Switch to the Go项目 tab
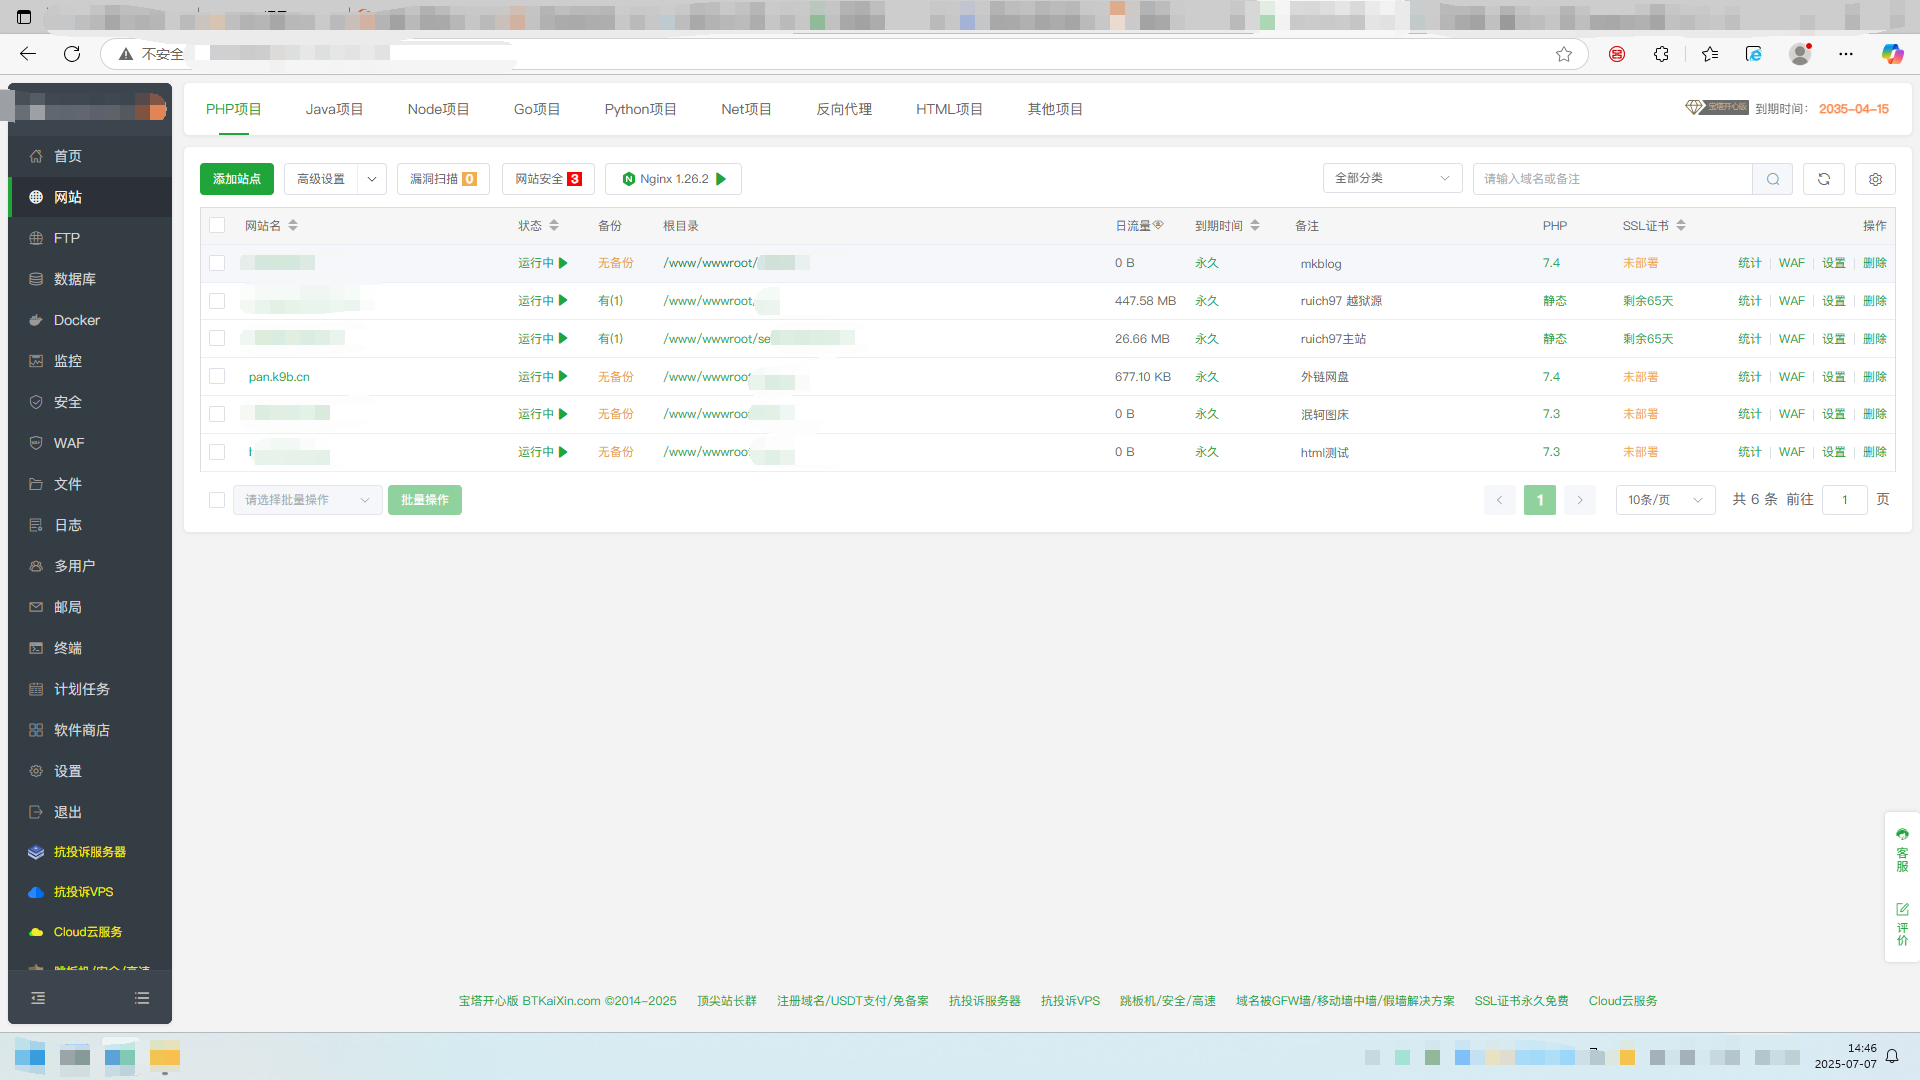The image size is (1920, 1080). pyautogui.click(x=537, y=109)
